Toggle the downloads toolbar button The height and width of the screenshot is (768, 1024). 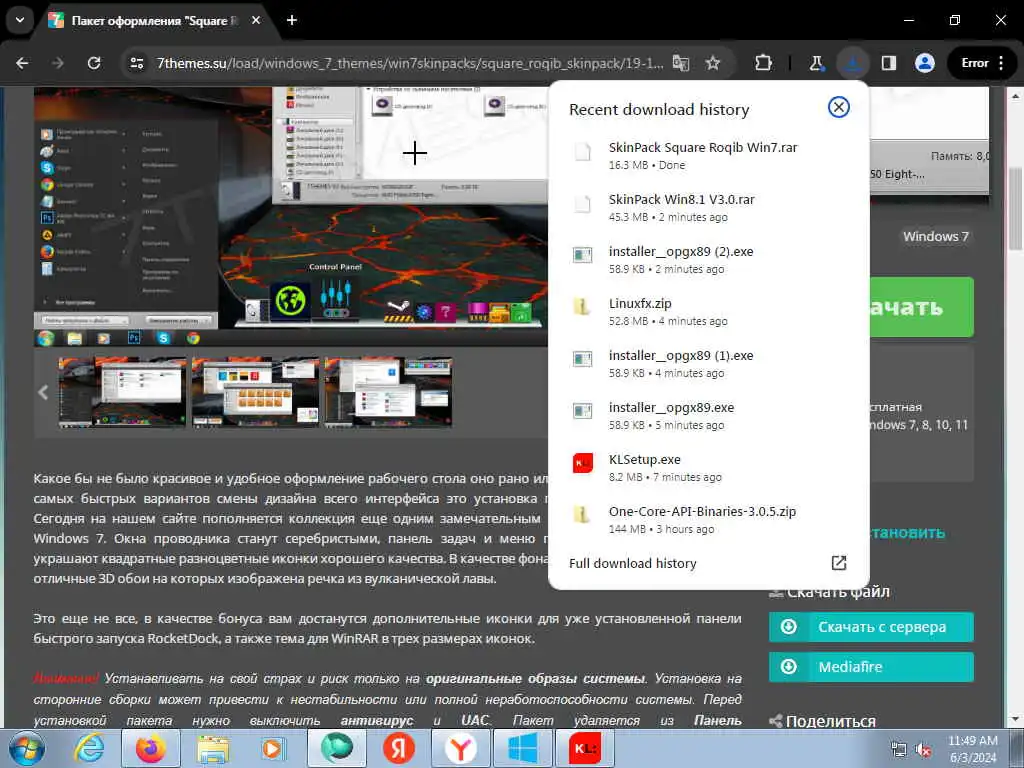click(x=853, y=63)
